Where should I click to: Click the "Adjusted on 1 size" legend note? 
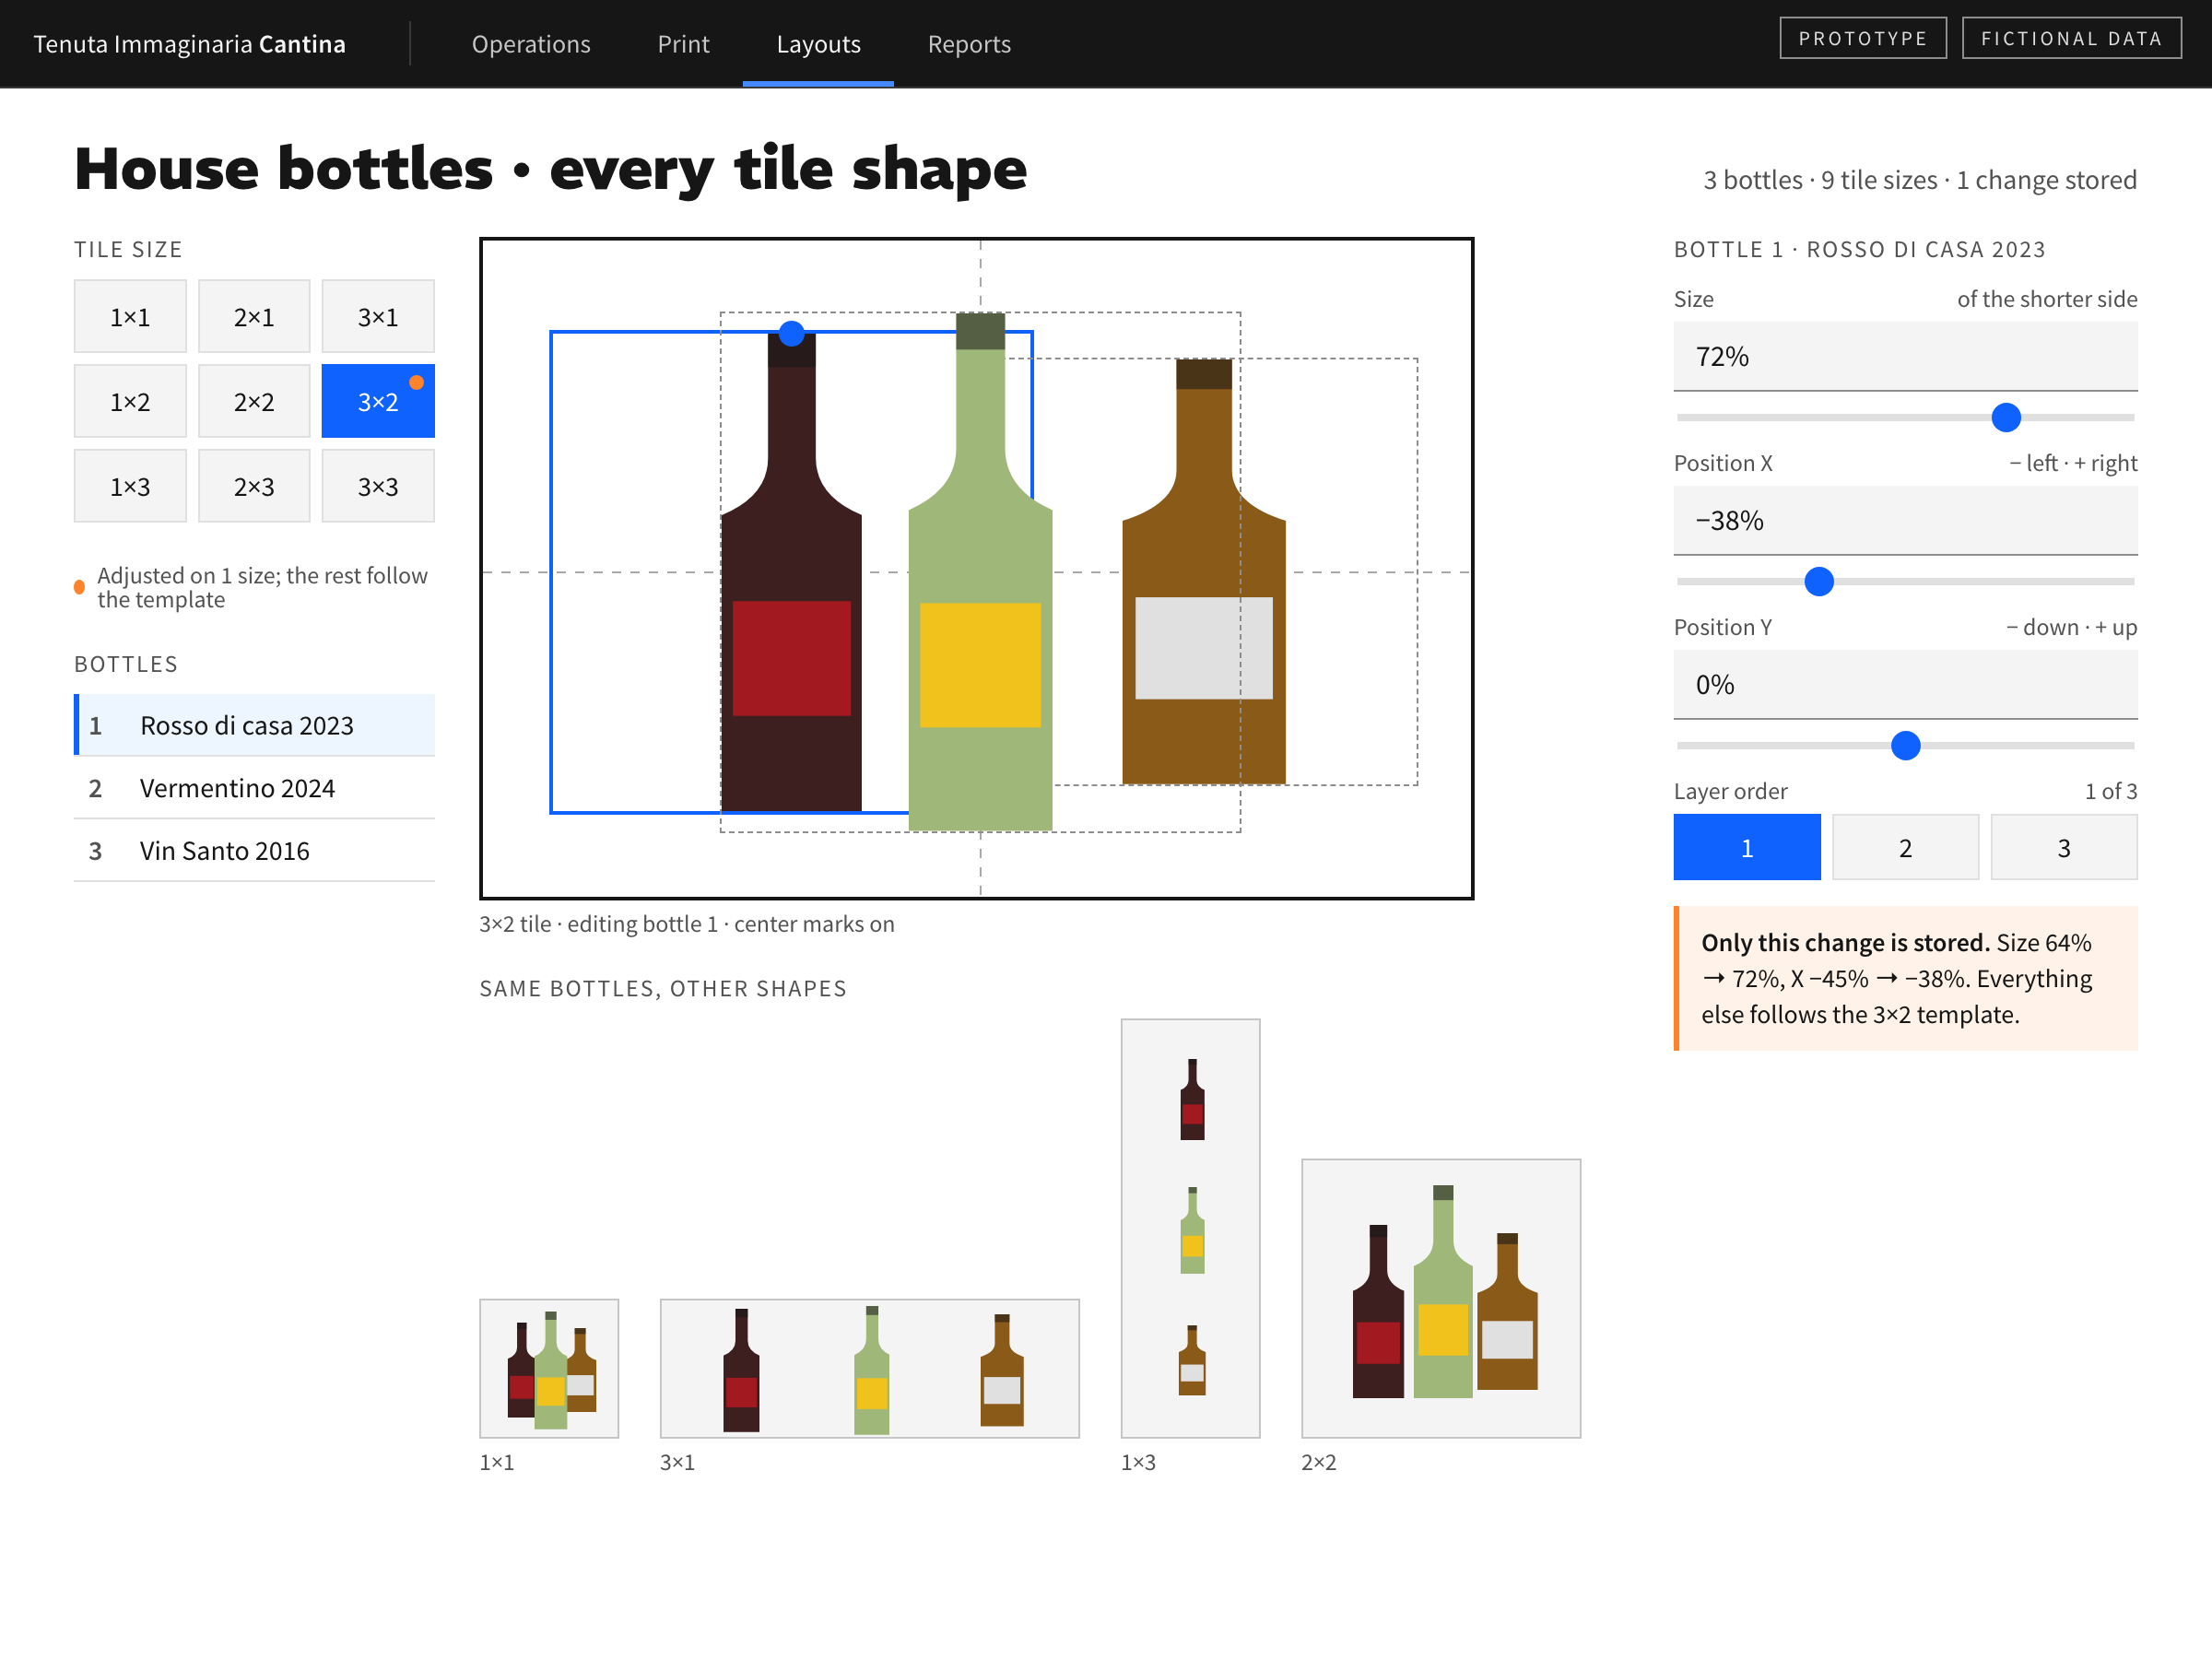254,587
